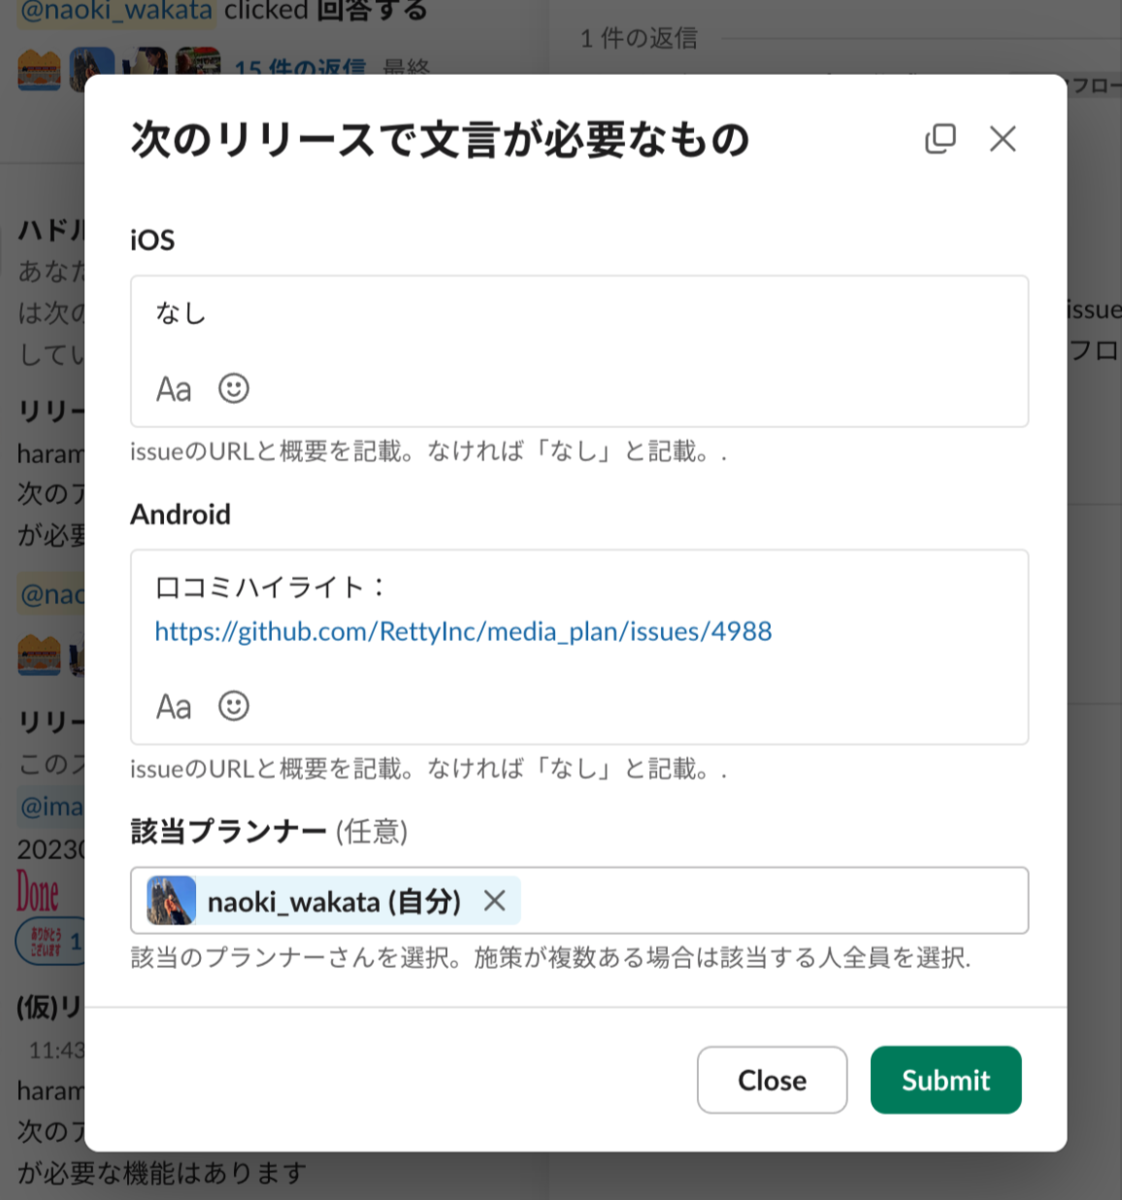Toggle formatting Aa in iOS field

[x=173, y=389]
